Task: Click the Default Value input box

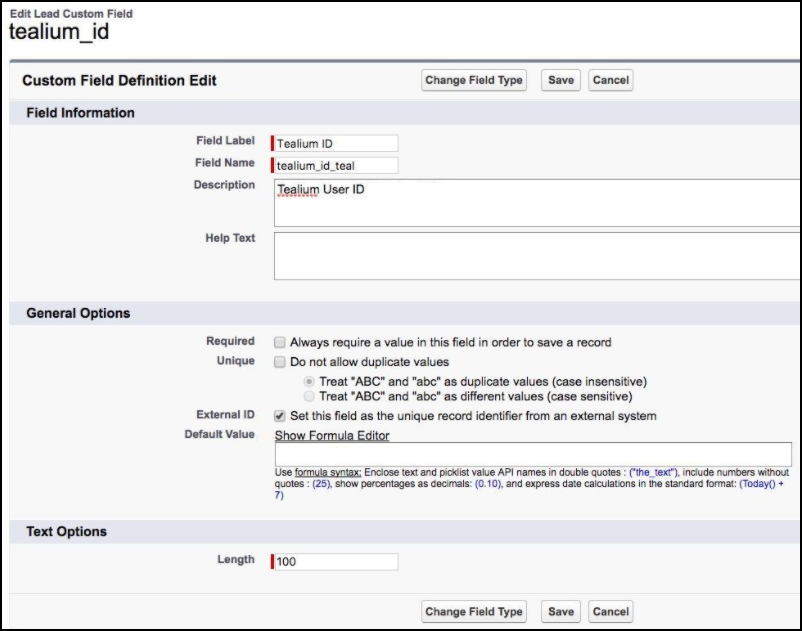Action: [533, 454]
